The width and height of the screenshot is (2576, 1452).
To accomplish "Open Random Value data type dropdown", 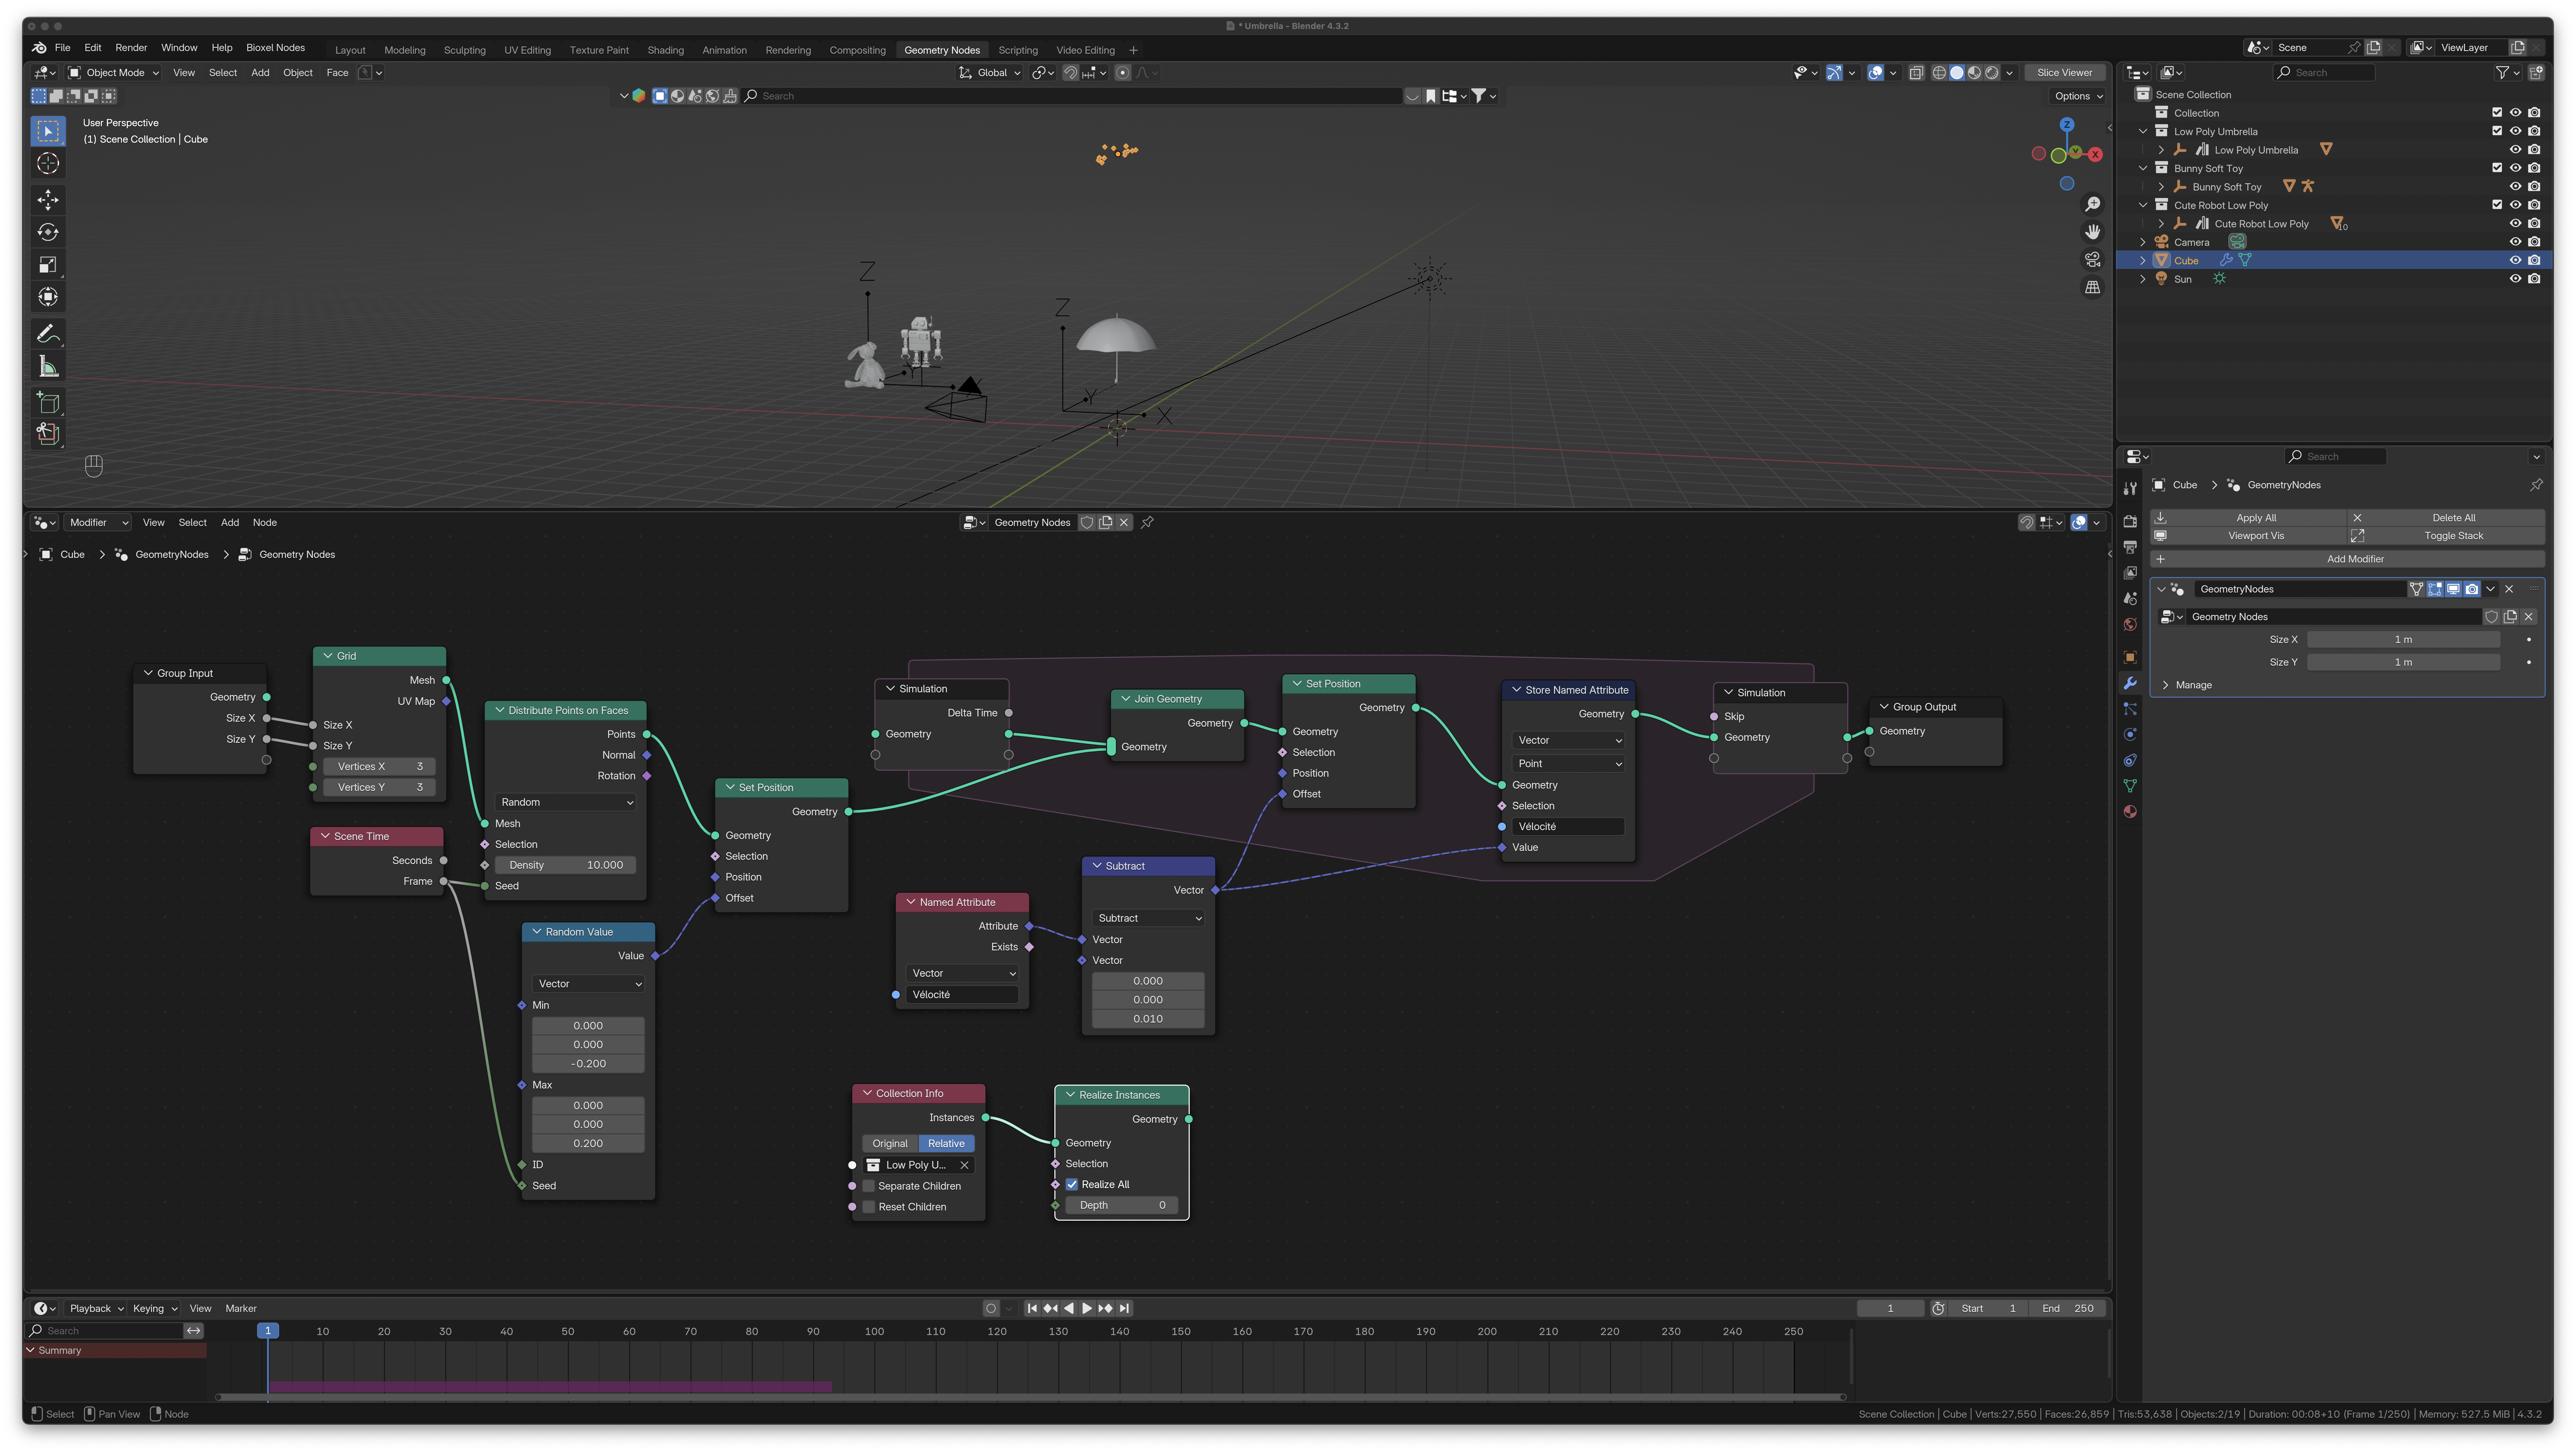I will (588, 984).
